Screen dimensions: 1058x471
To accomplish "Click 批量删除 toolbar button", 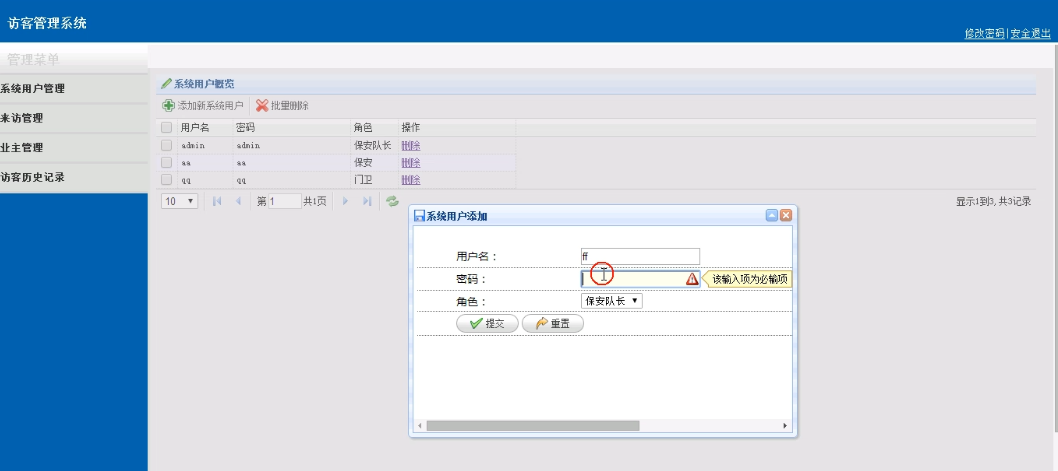I will 283,106.
